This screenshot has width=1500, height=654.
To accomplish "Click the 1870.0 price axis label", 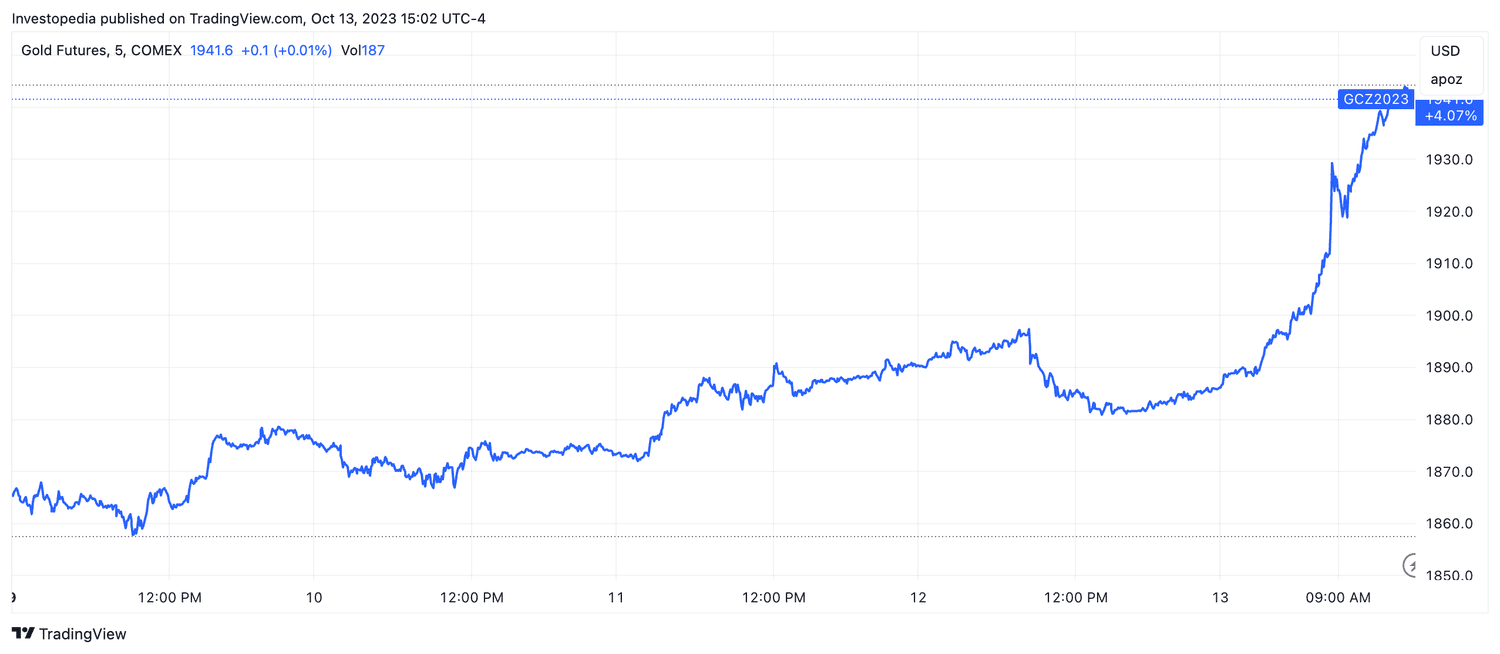I will point(1450,472).
